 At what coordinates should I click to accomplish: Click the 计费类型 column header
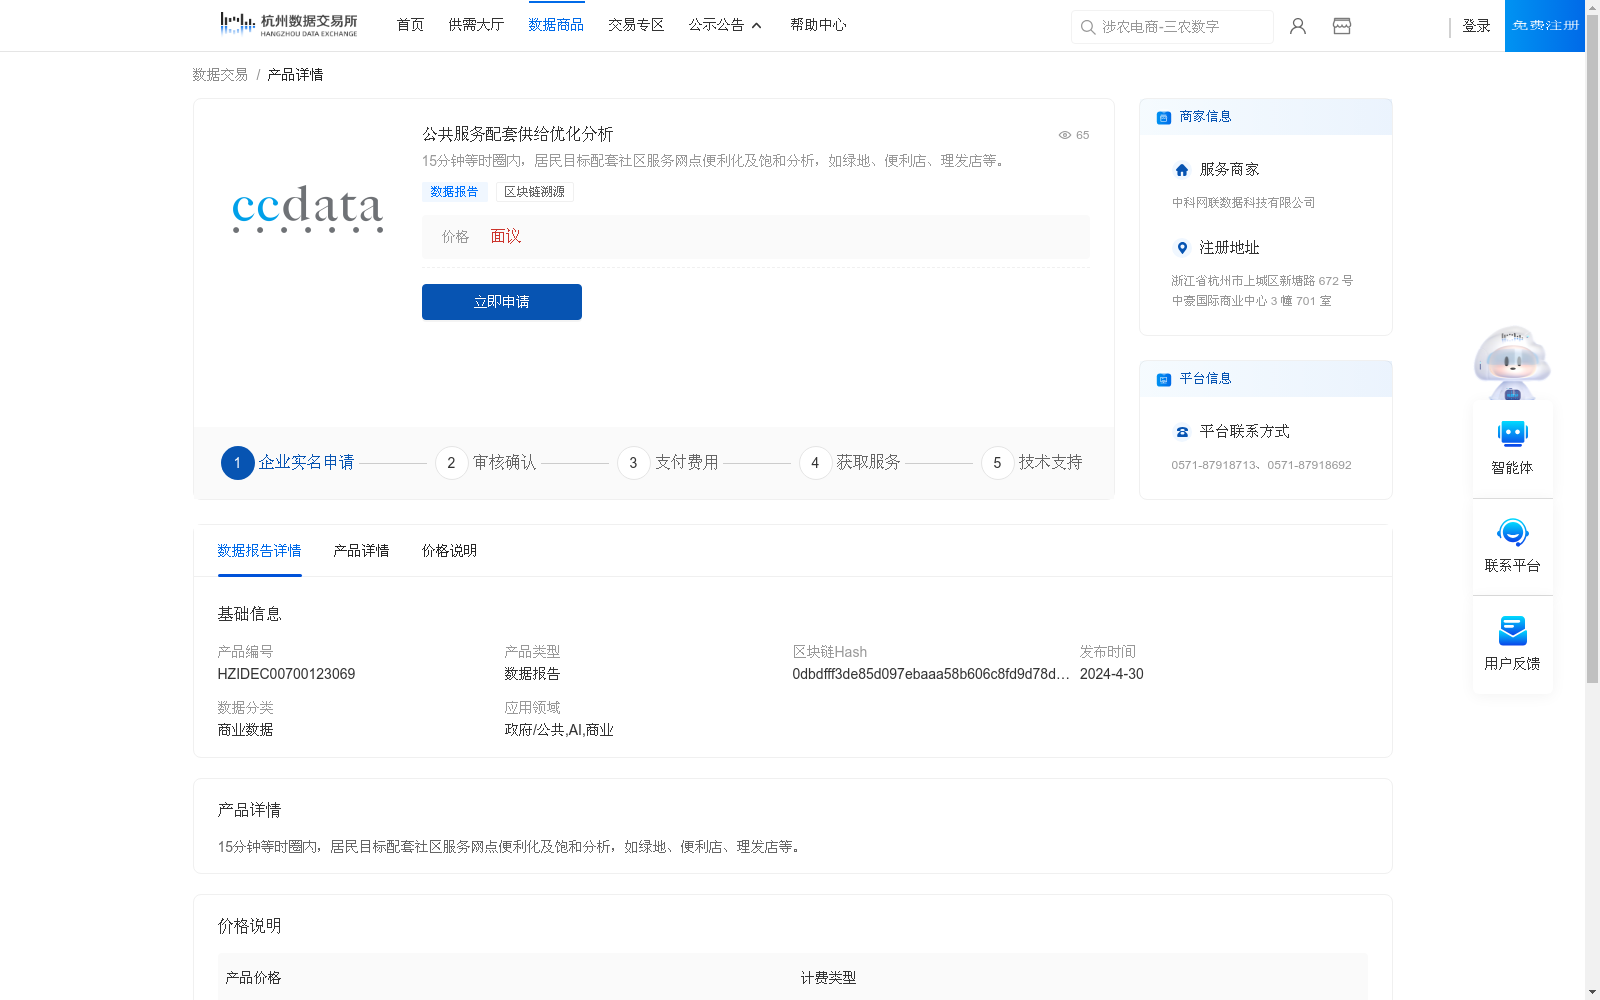828,978
